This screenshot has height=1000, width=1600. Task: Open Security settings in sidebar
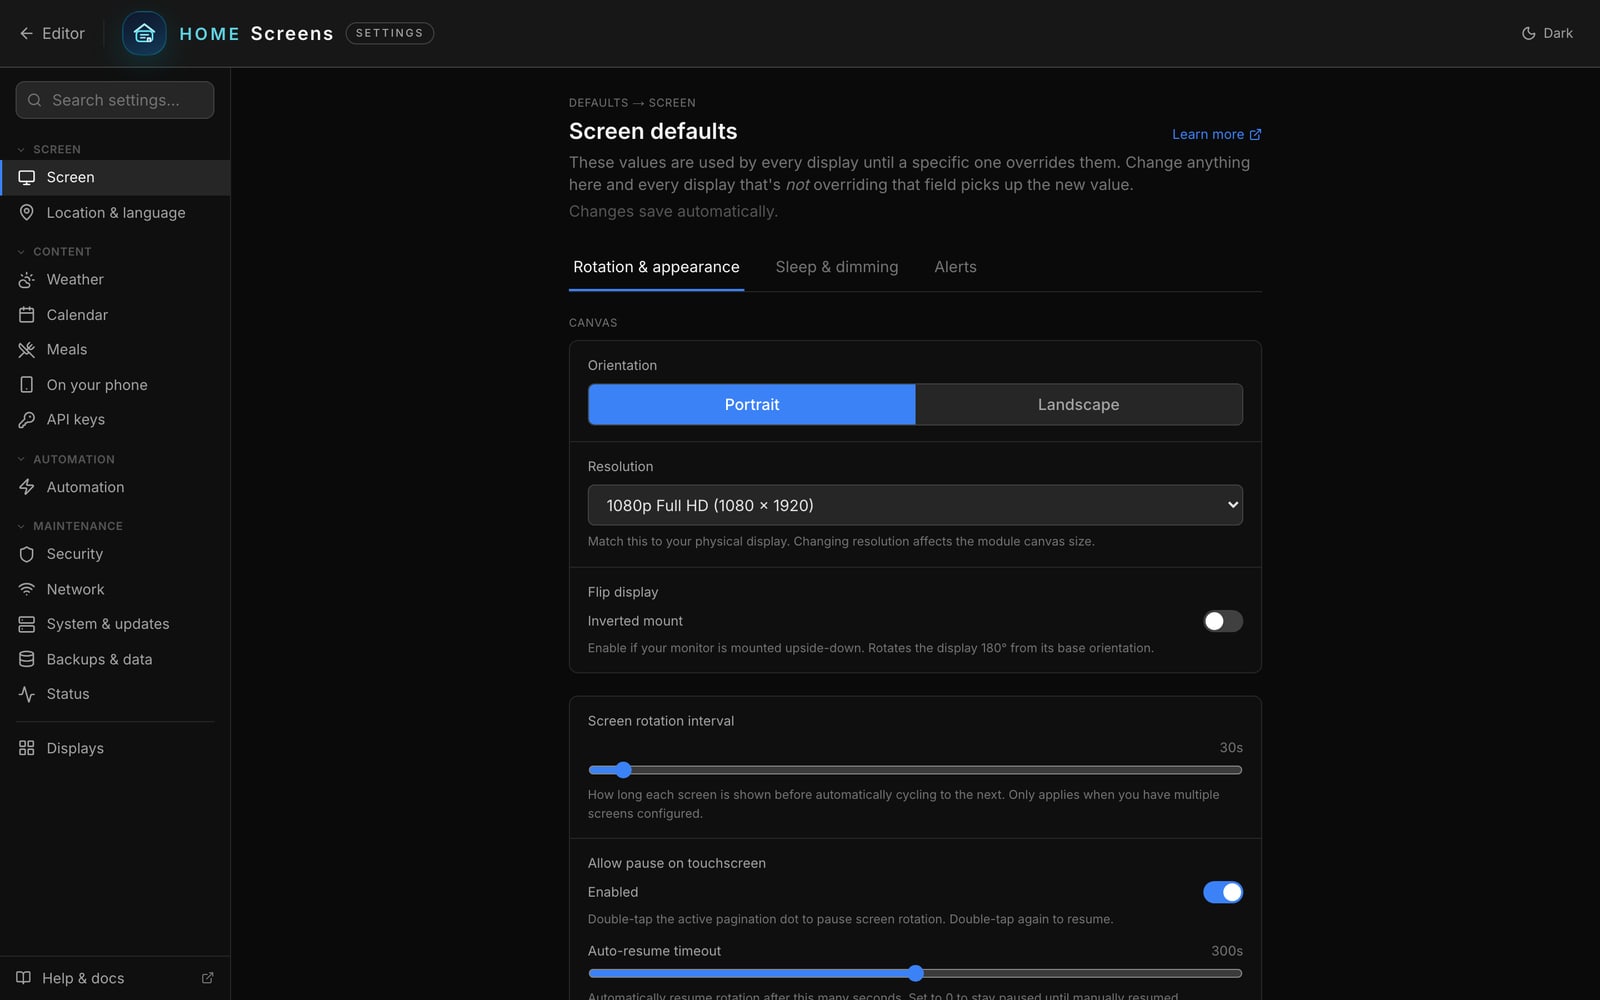tap(115, 553)
